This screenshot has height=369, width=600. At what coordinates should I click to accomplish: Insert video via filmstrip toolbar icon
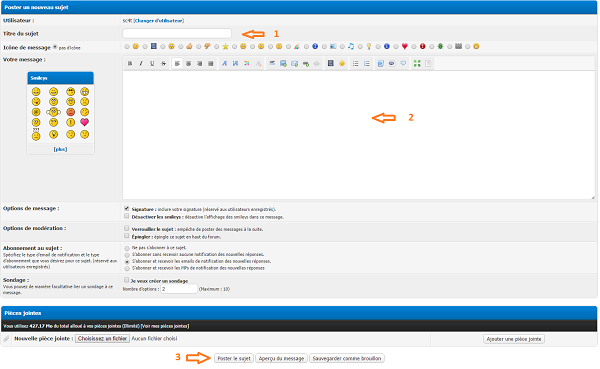coord(331,64)
